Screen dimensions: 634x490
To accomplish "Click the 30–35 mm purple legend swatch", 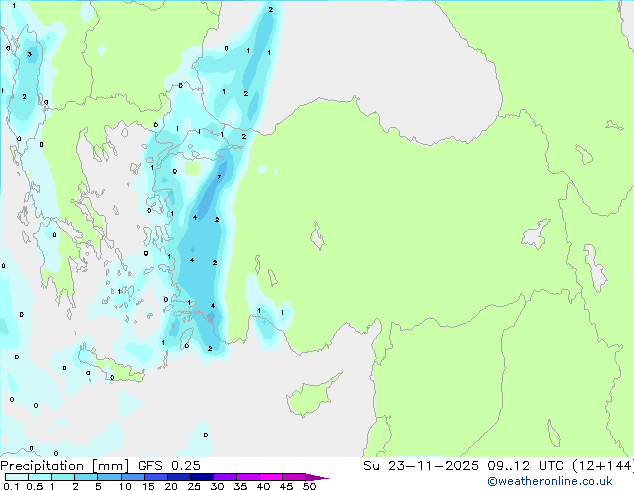I will [x=225, y=477].
